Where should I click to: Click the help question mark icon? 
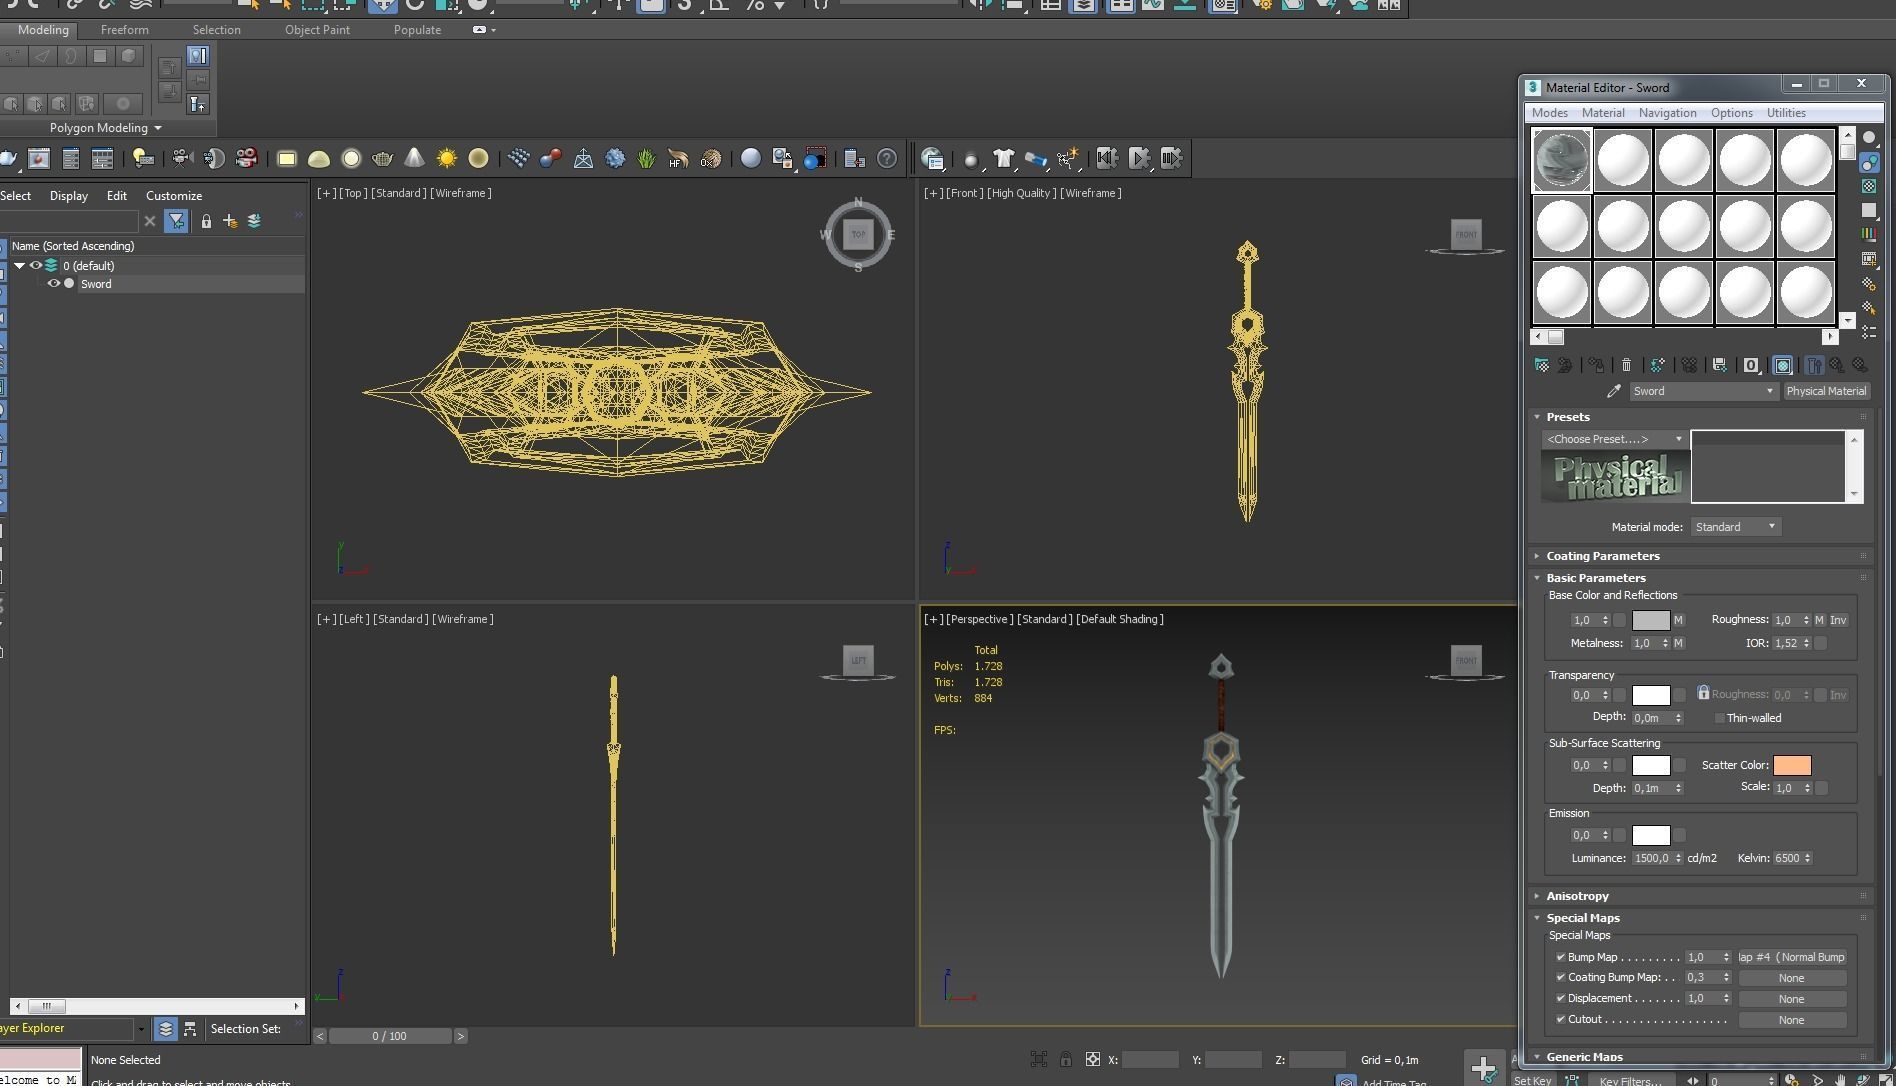[x=887, y=158]
